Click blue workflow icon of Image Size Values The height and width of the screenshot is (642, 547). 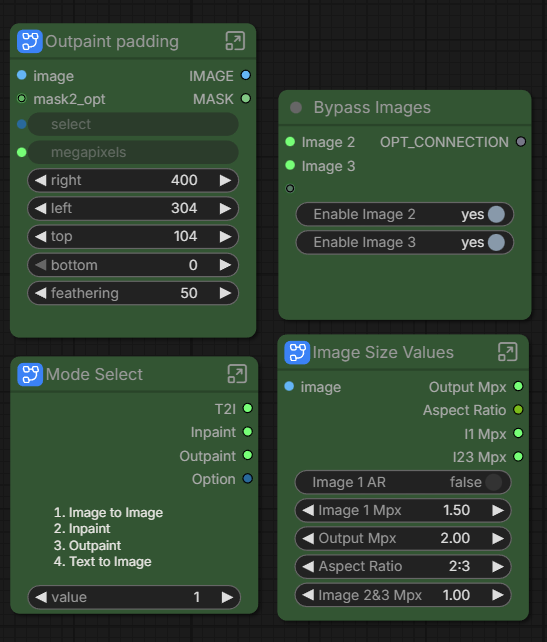(x=297, y=352)
